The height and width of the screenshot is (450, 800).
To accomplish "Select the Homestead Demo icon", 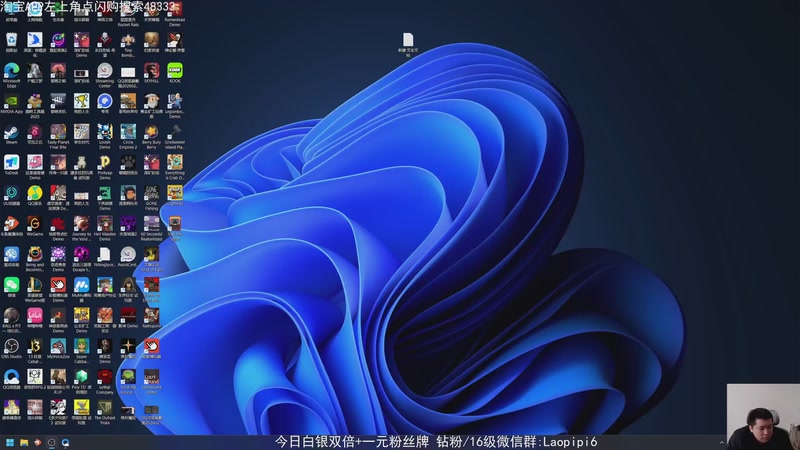I will click(x=174, y=15).
